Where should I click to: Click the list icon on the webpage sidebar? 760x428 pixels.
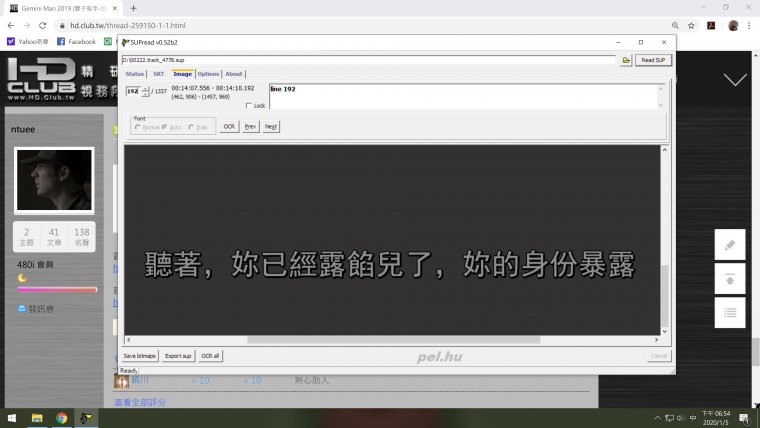tap(730, 313)
